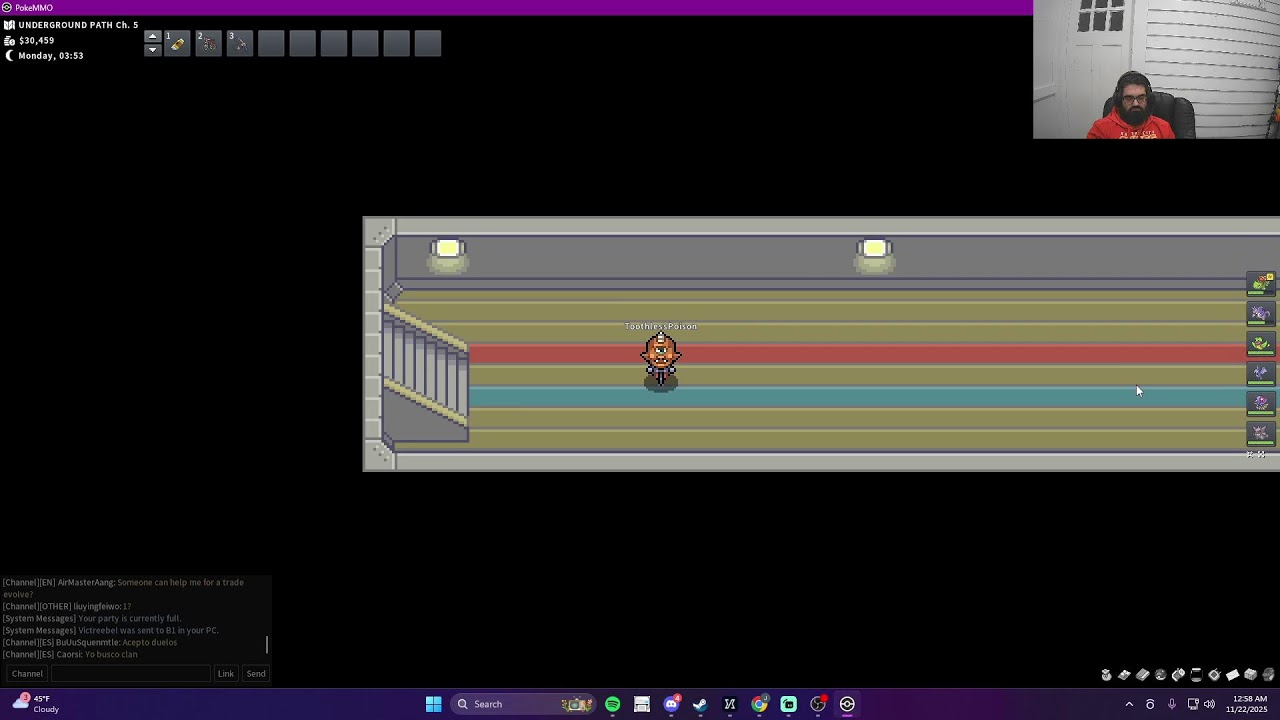Viewport: 1280px width, 720px height.
Task: Use the bicycle in hotbar slot 2
Action: (208, 44)
